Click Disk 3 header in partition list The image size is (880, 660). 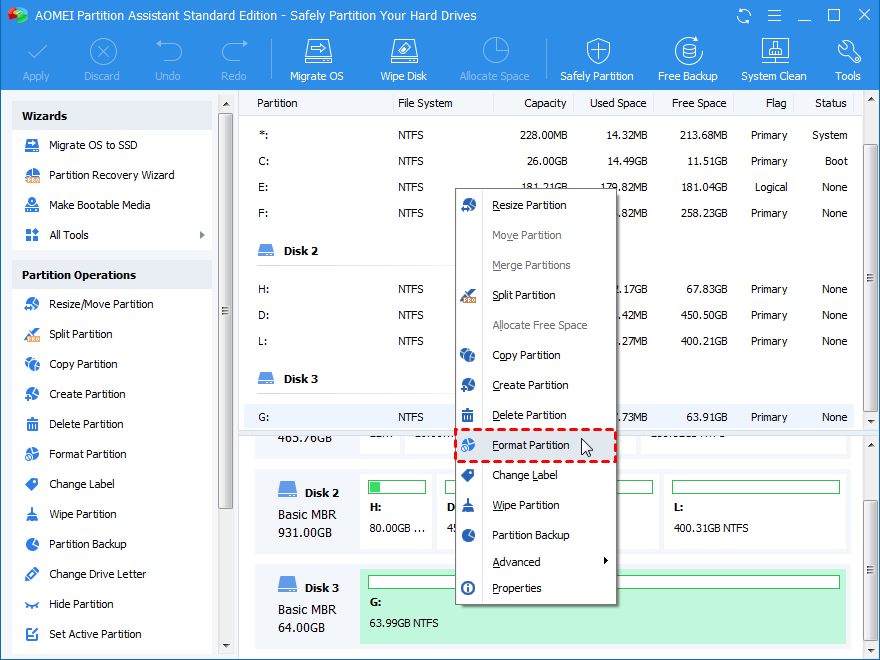(x=288, y=379)
